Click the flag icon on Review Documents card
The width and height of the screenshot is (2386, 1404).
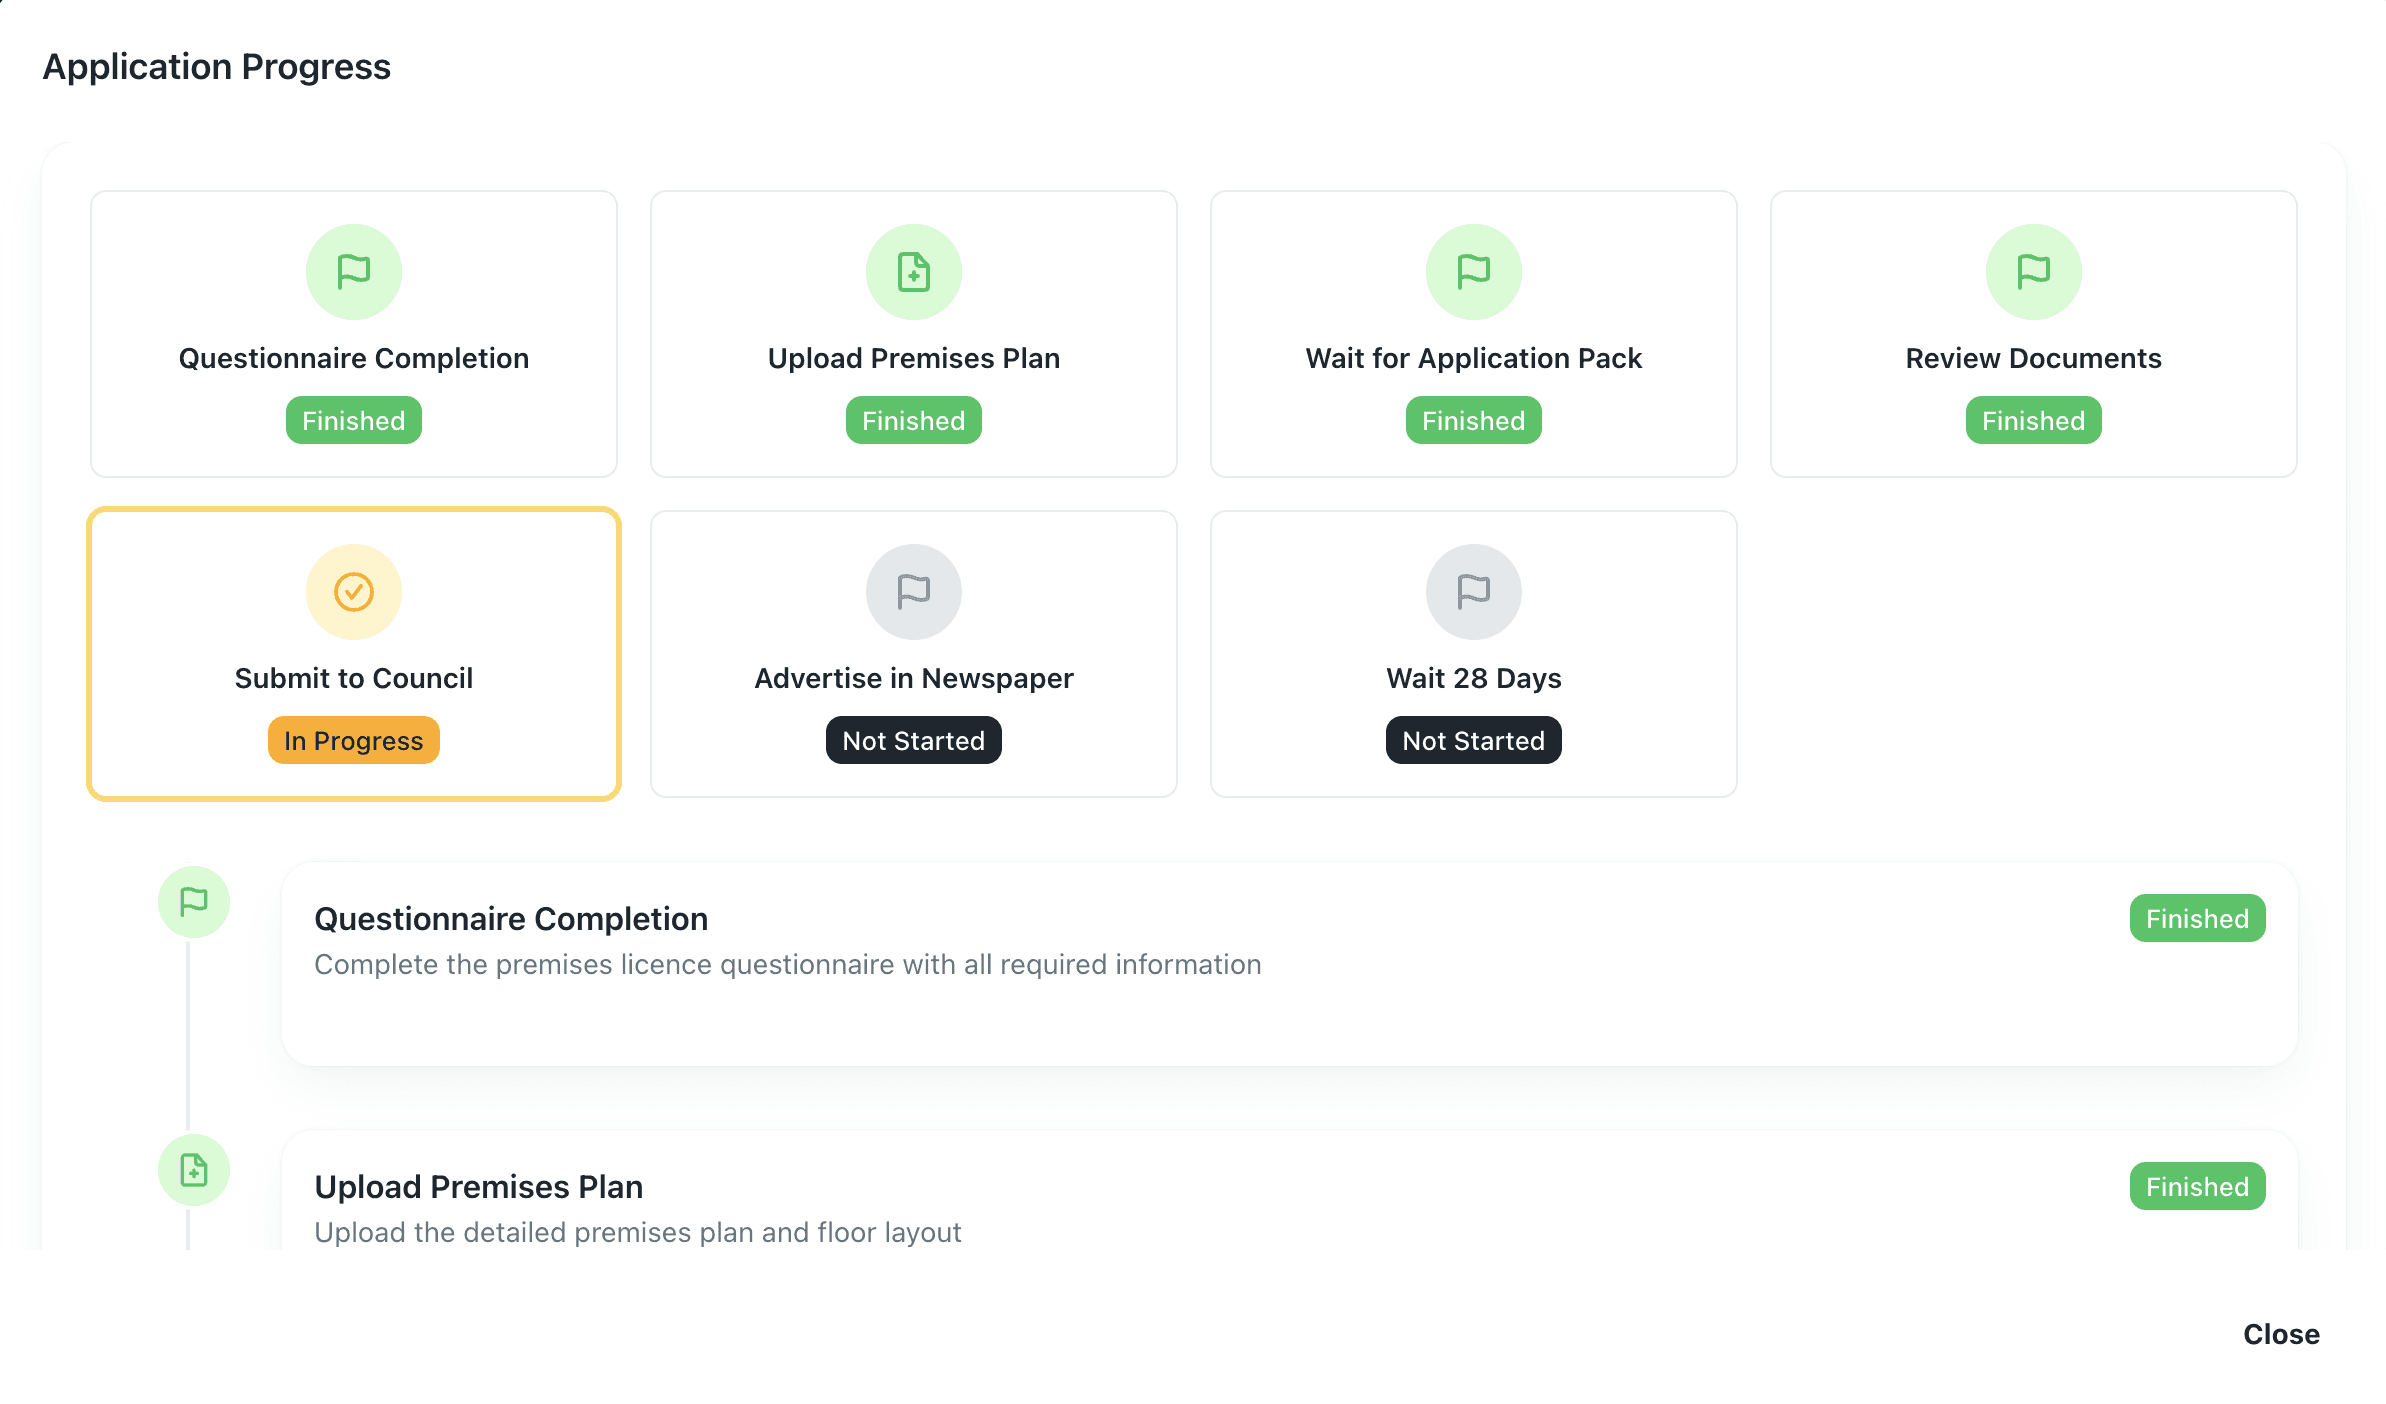(x=2032, y=271)
